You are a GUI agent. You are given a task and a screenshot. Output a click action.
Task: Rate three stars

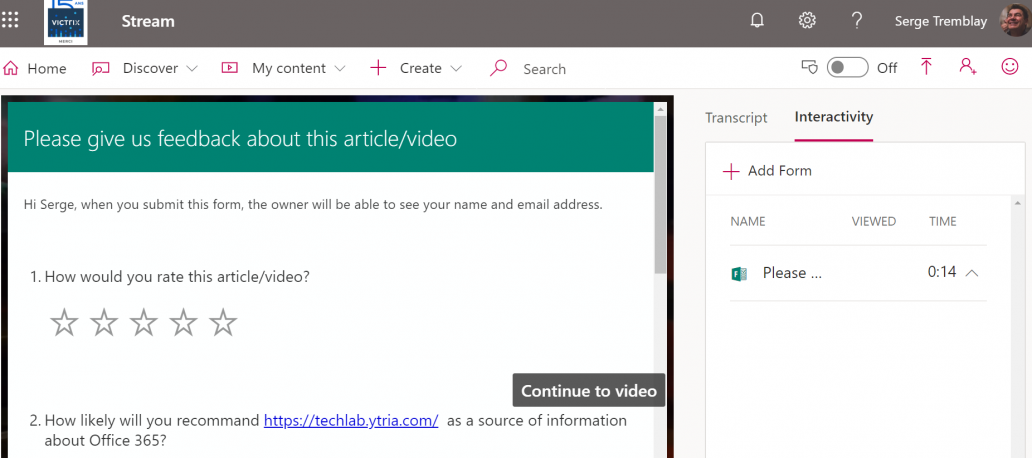[143, 322]
